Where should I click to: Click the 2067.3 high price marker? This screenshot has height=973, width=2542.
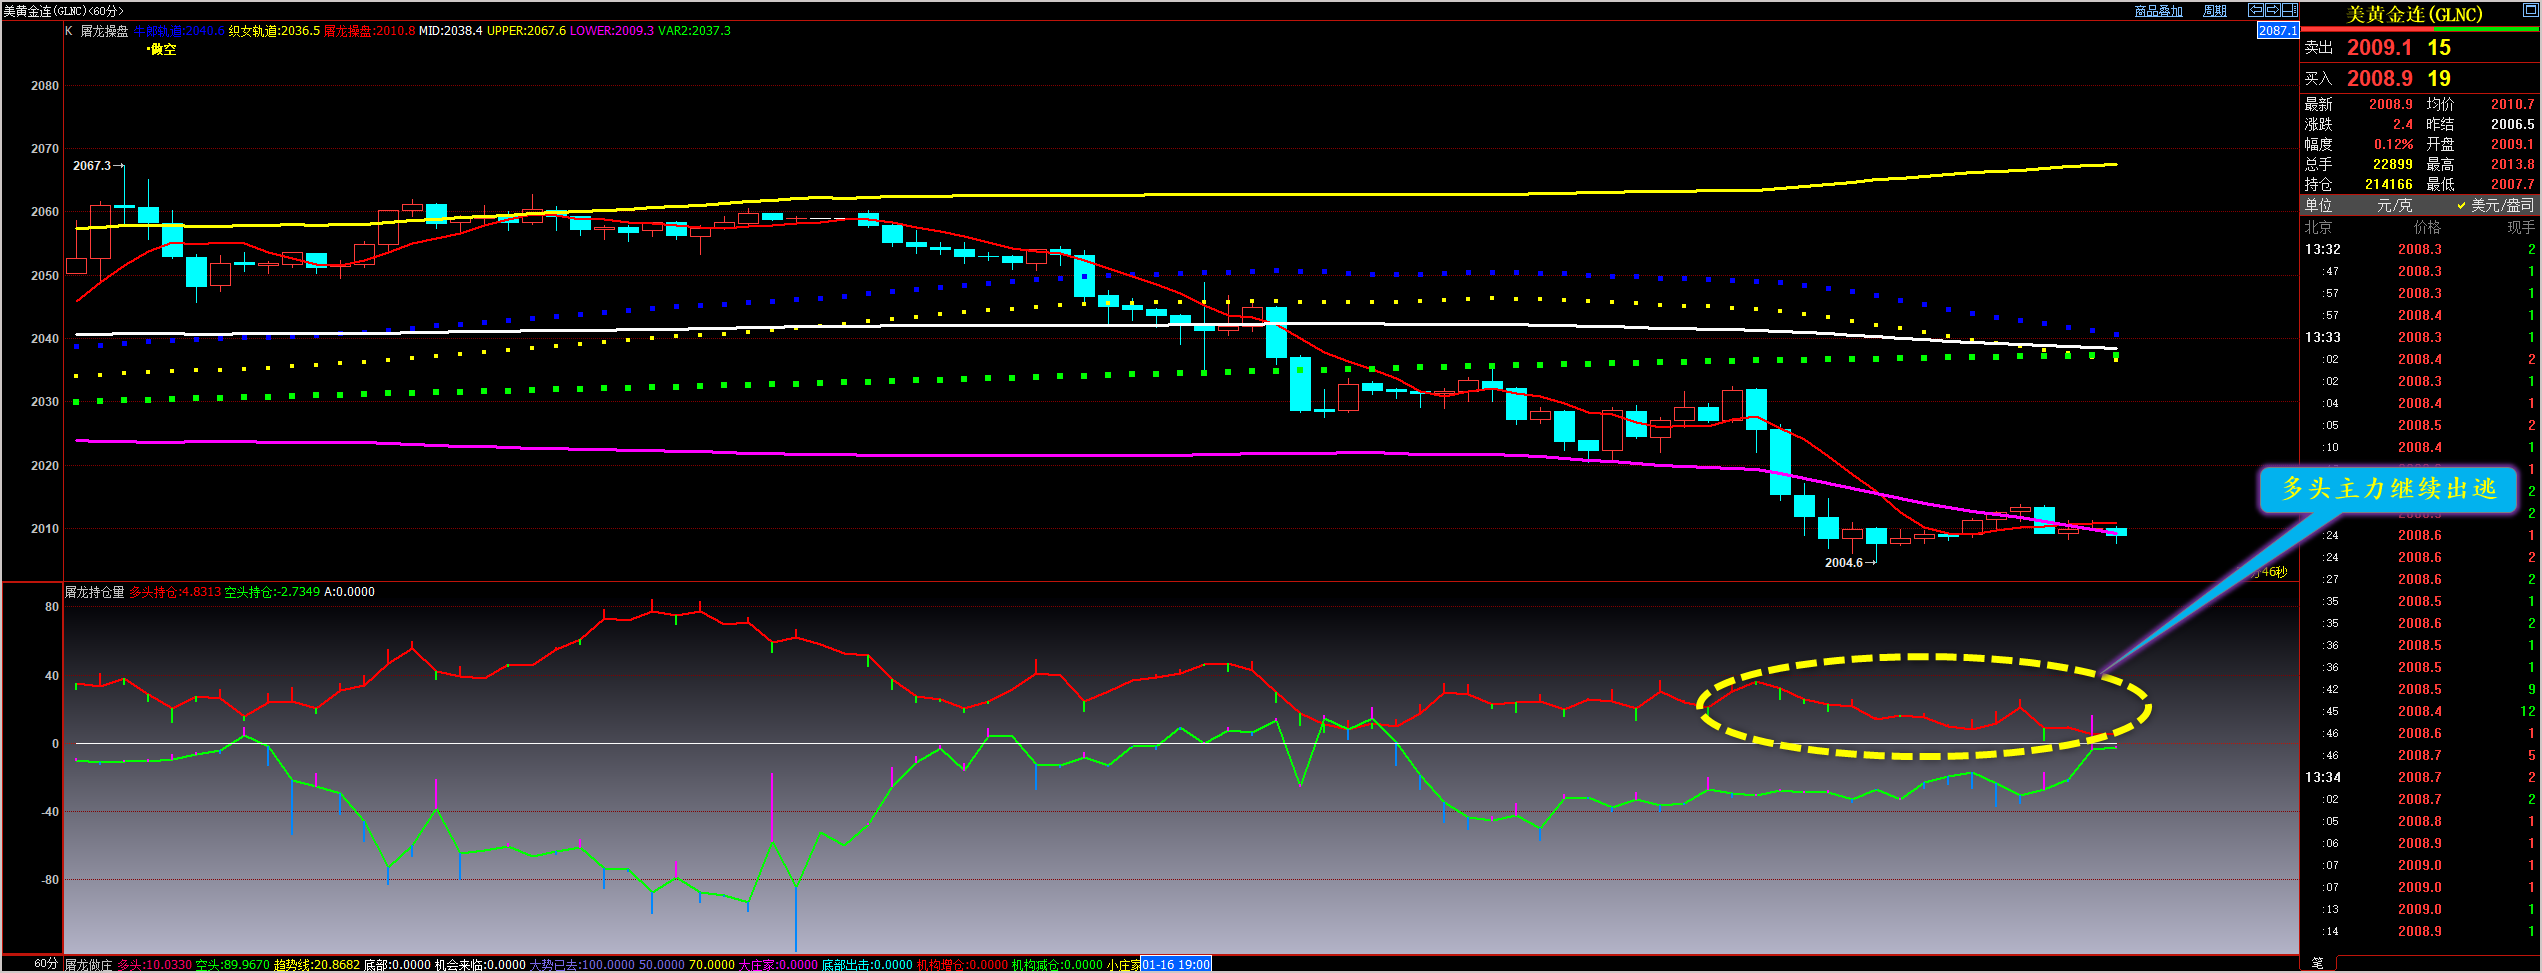(x=92, y=165)
